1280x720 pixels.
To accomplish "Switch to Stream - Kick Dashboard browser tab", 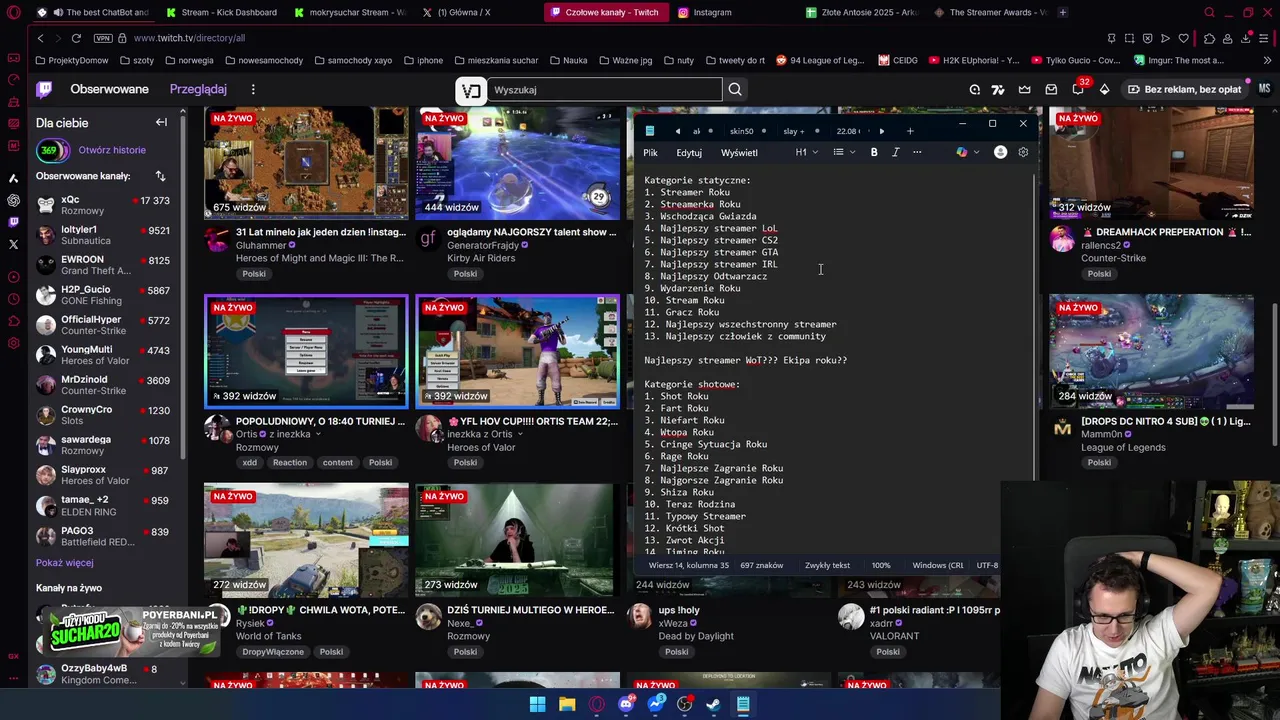I will coord(222,12).
